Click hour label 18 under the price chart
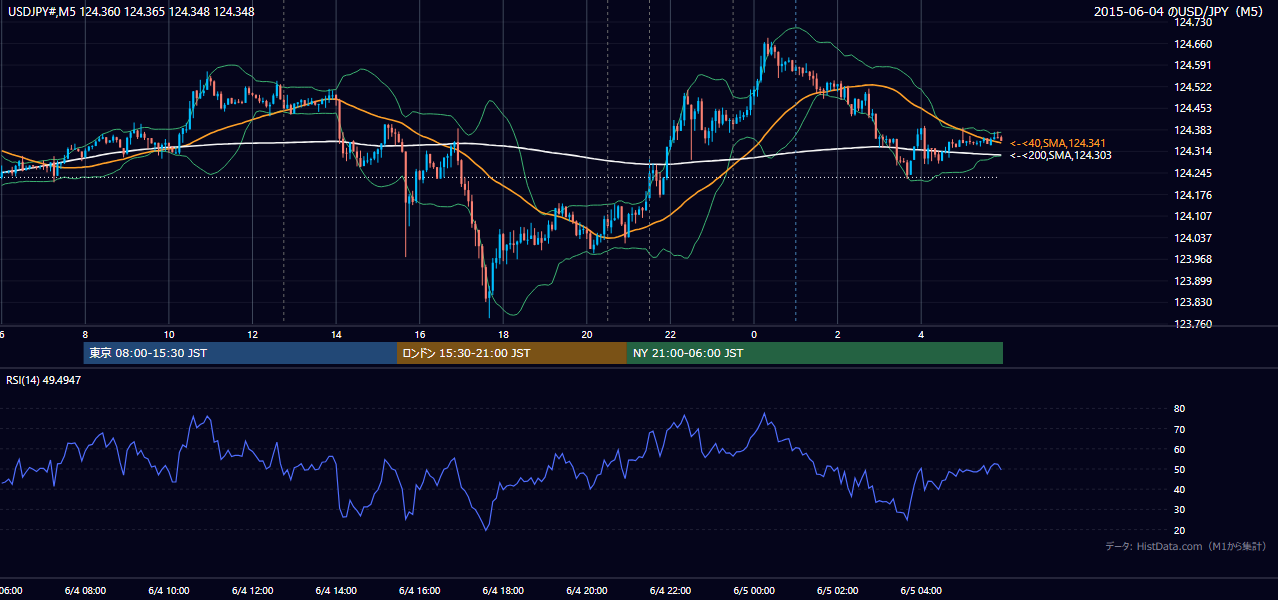Image resolution: width=1278 pixels, height=600 pixels. tap(503, 335)
